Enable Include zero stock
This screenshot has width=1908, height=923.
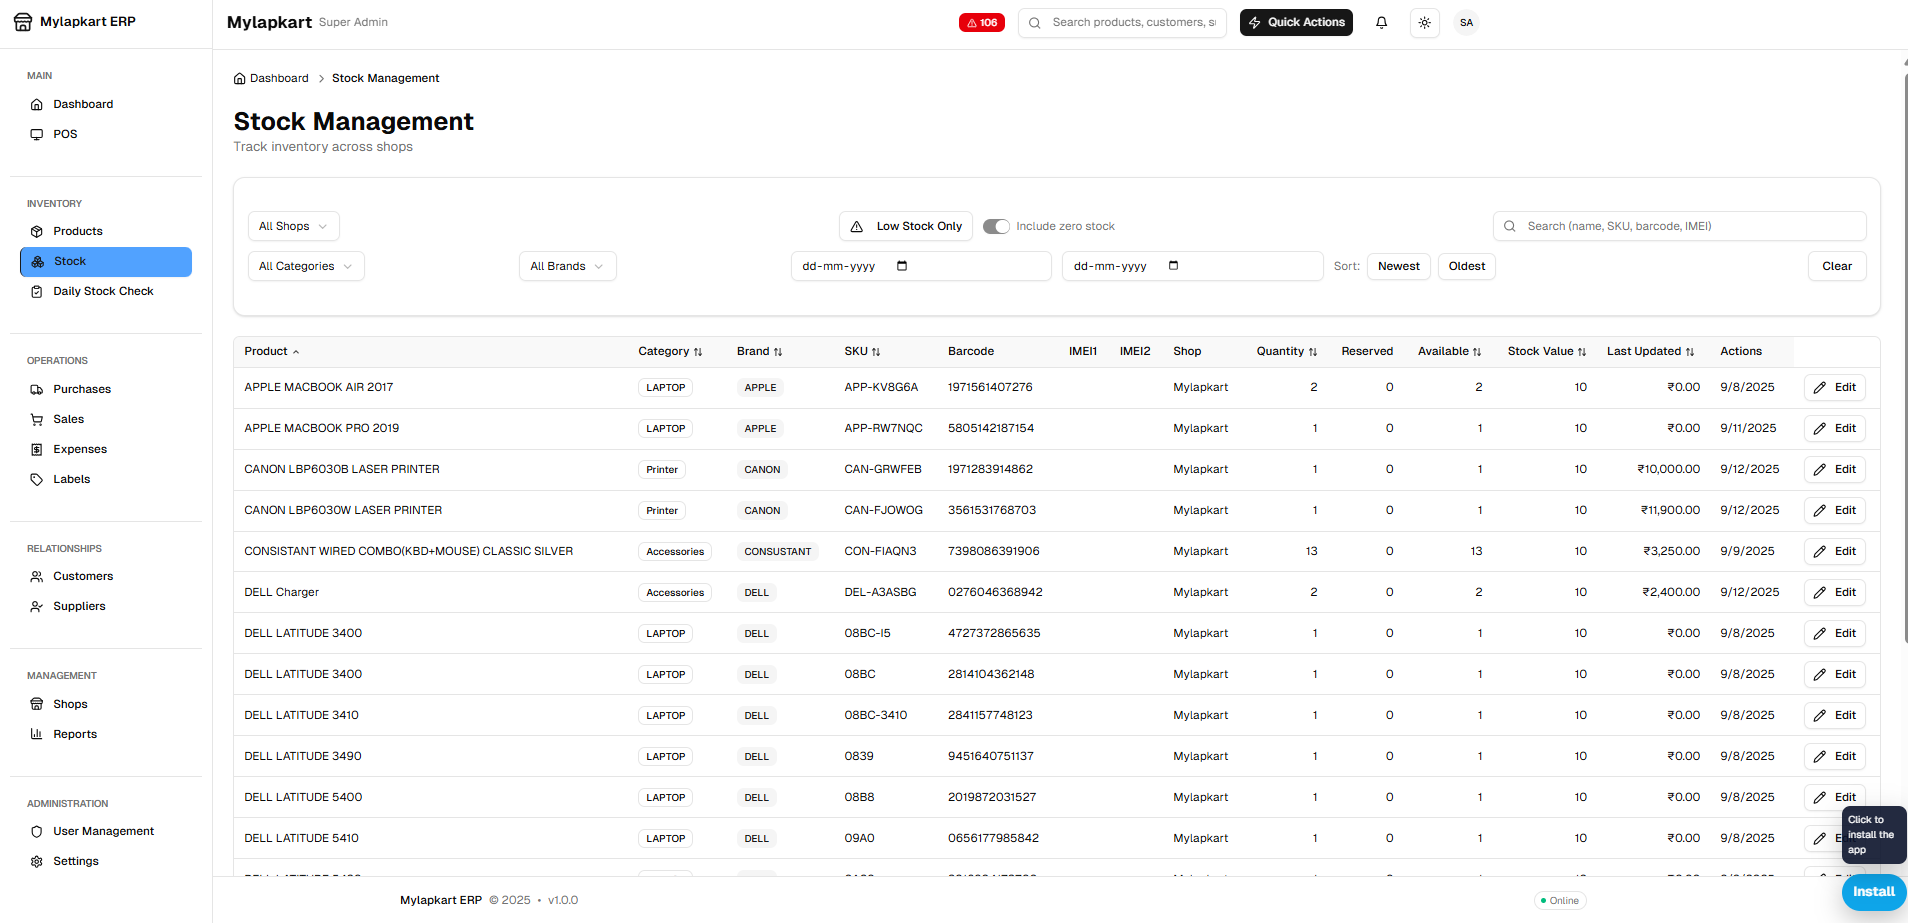click(996, 226)
